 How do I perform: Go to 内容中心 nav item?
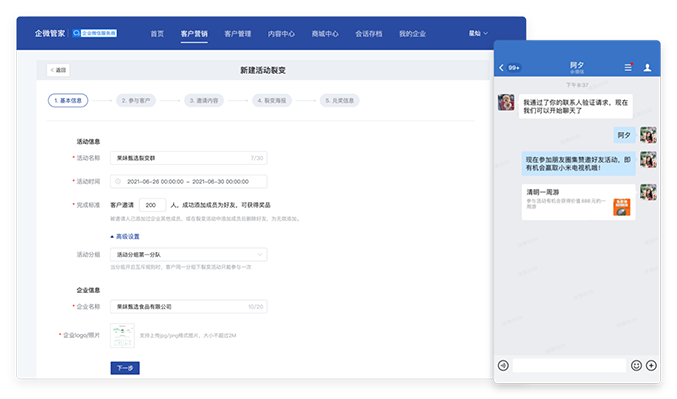point(282,34)
